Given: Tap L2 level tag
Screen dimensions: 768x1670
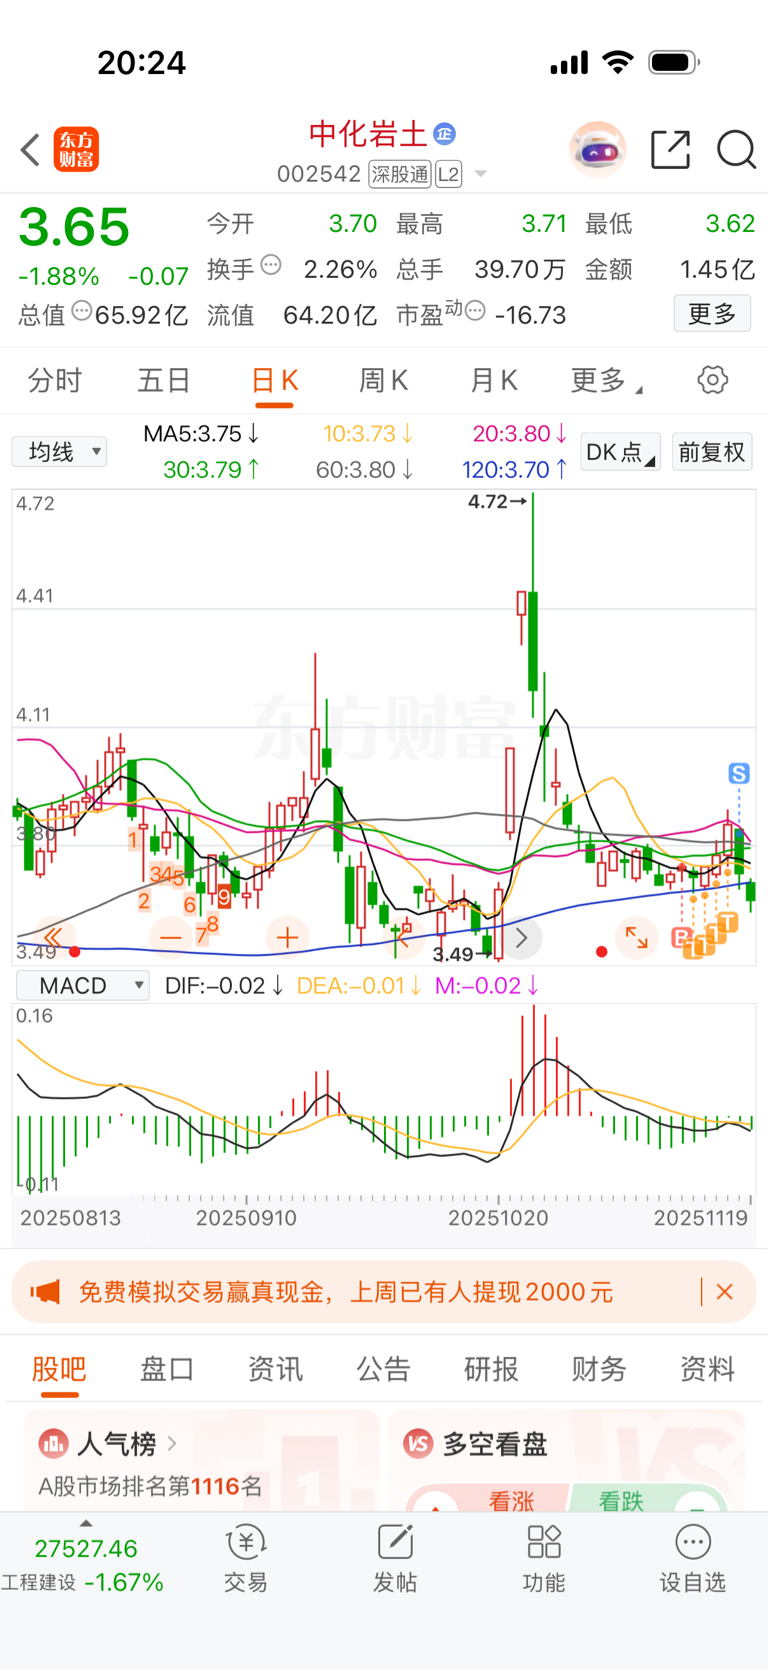Looking at the screenshot, I should click(x=448, y=174).
